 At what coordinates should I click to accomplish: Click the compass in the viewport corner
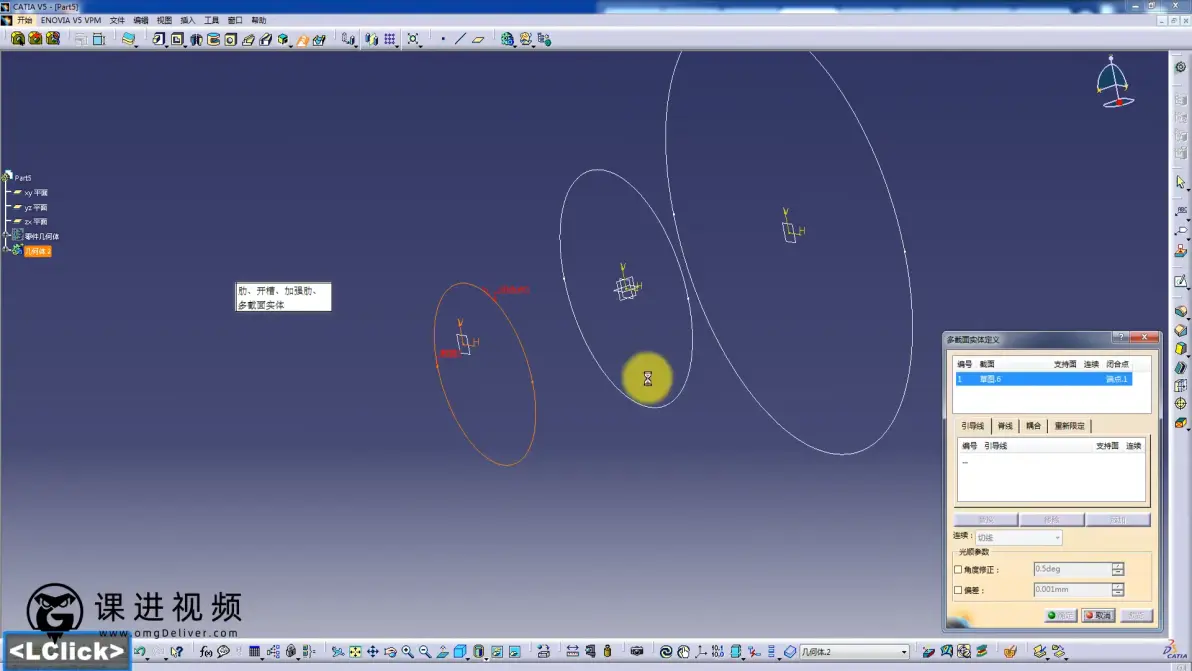click(1113, 82)
